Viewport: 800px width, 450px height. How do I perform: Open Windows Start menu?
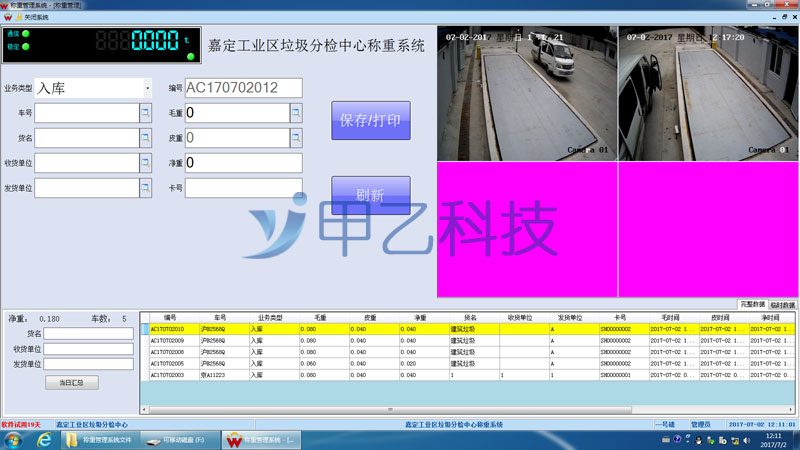13,440
